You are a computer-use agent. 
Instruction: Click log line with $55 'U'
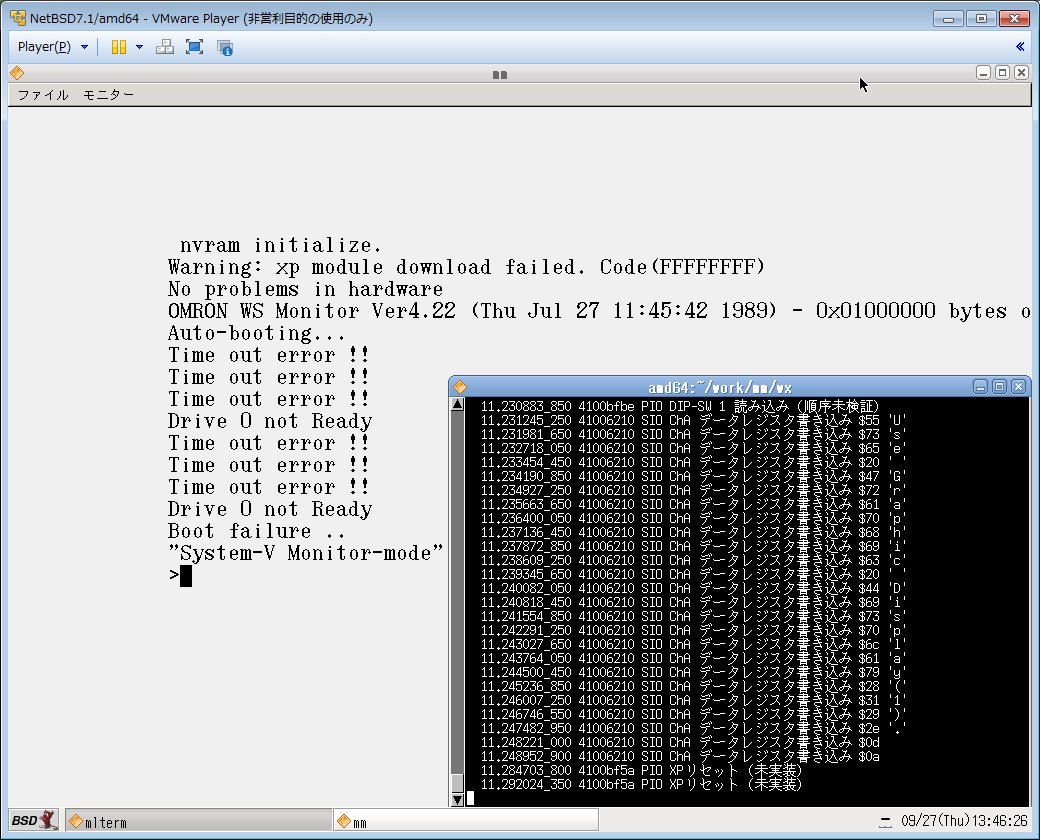(x=693, y=420)
